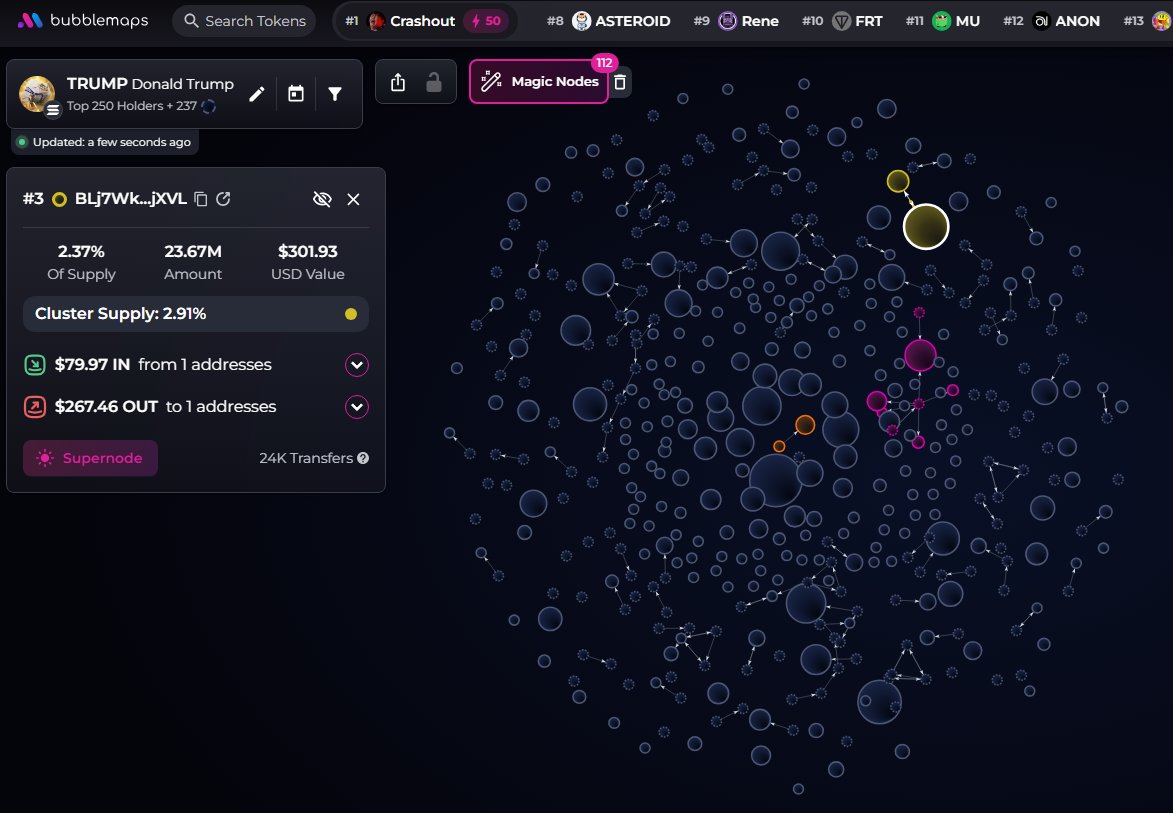Click the share export icon
The width and height of the screenshot is (1173, 813).
tap(398, 83)
